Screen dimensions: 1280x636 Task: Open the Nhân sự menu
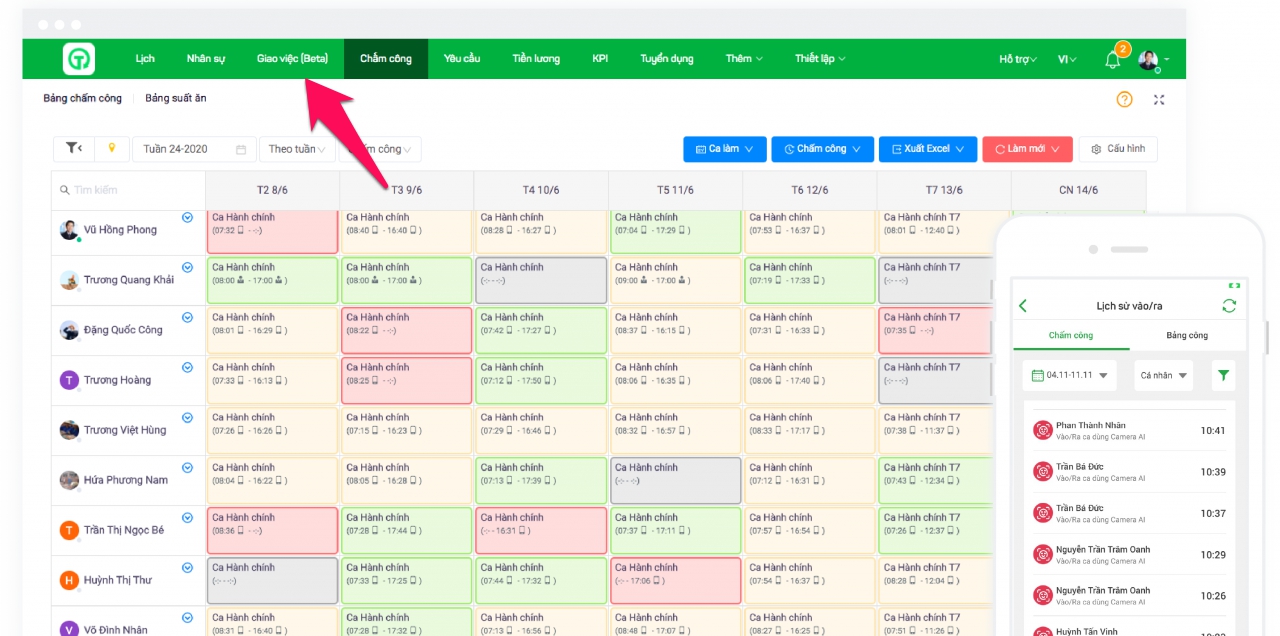point(205,59)
